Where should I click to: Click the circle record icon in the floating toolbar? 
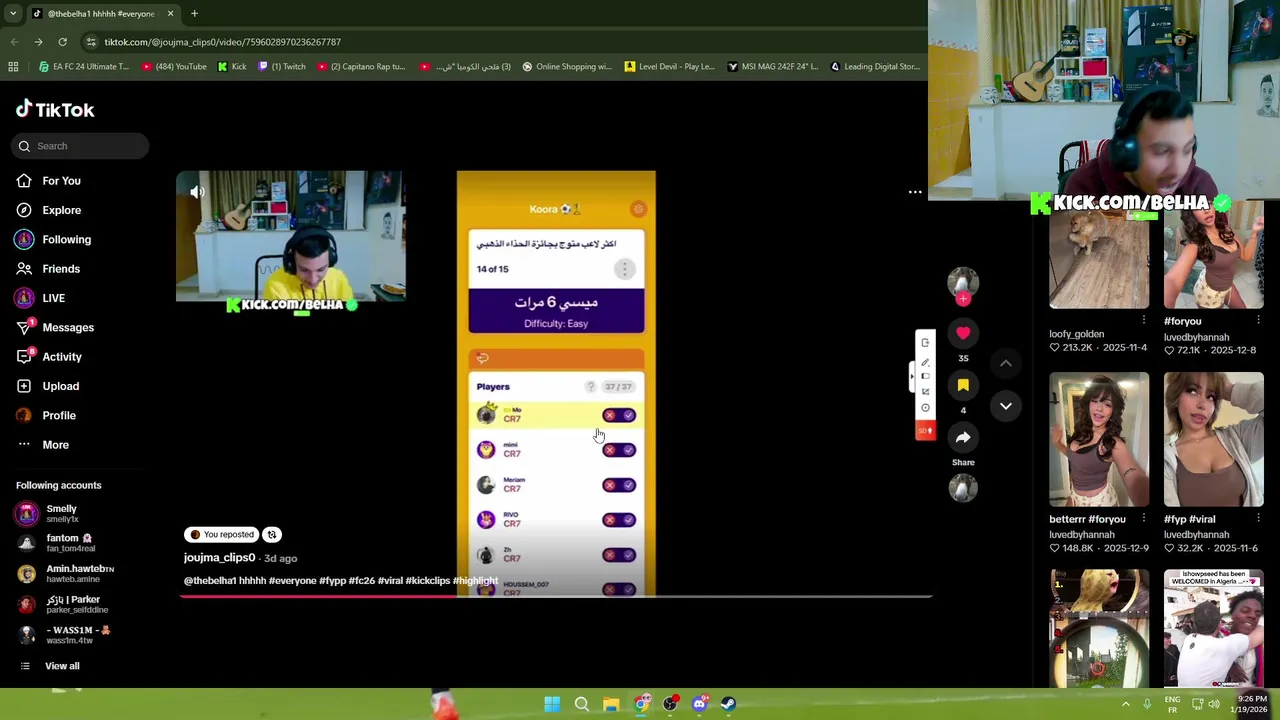925,408
